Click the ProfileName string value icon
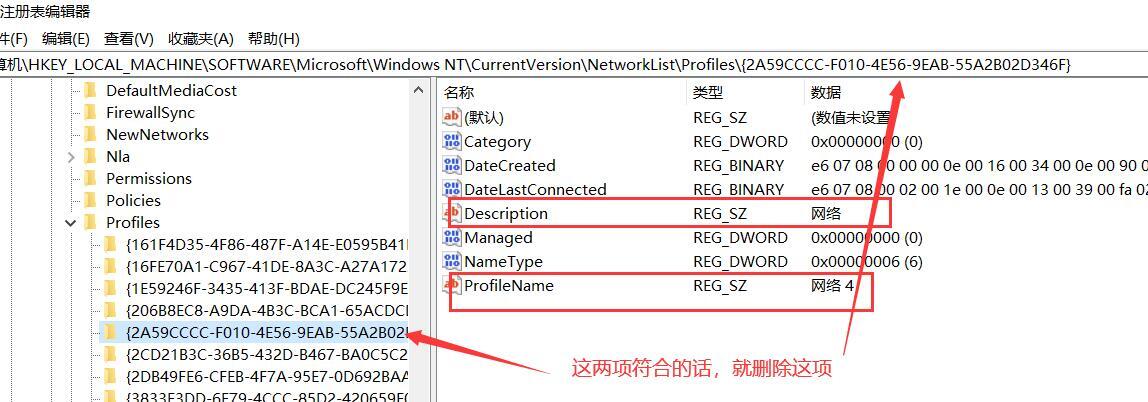This screenshot has width=1148, height=402. (x=452, y=286)
